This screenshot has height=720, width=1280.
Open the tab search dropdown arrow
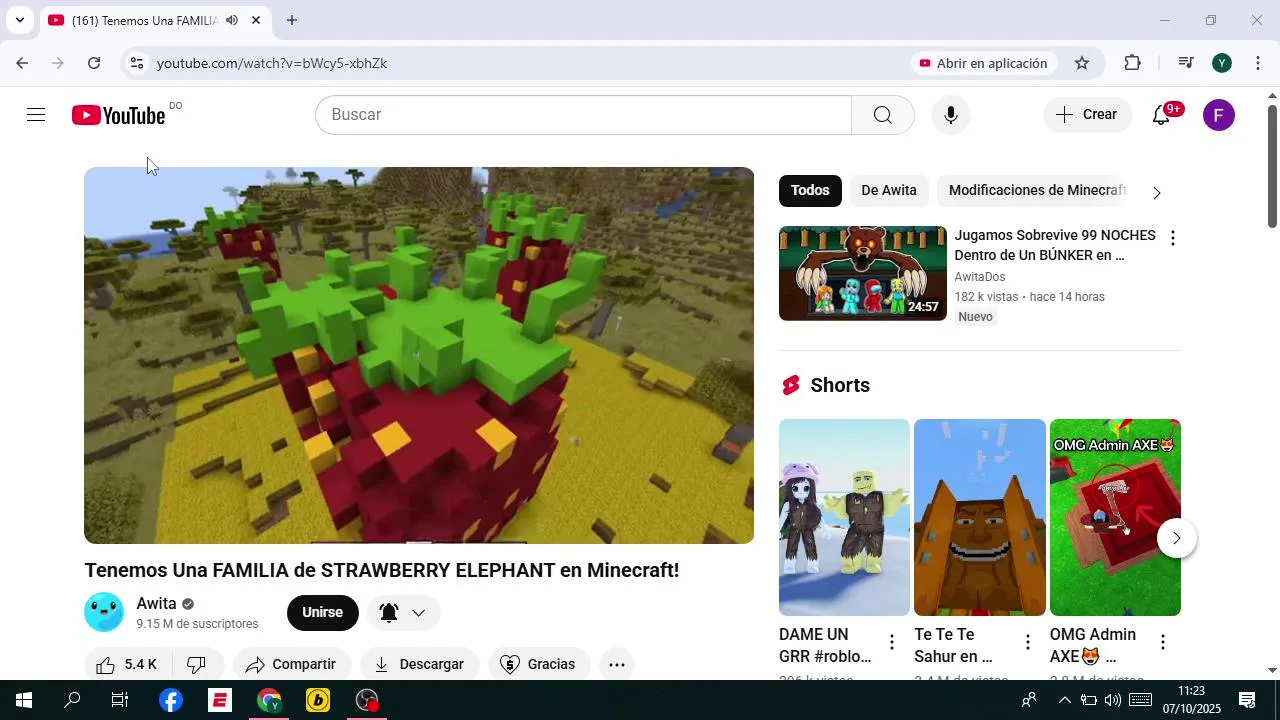coord(19,20)
